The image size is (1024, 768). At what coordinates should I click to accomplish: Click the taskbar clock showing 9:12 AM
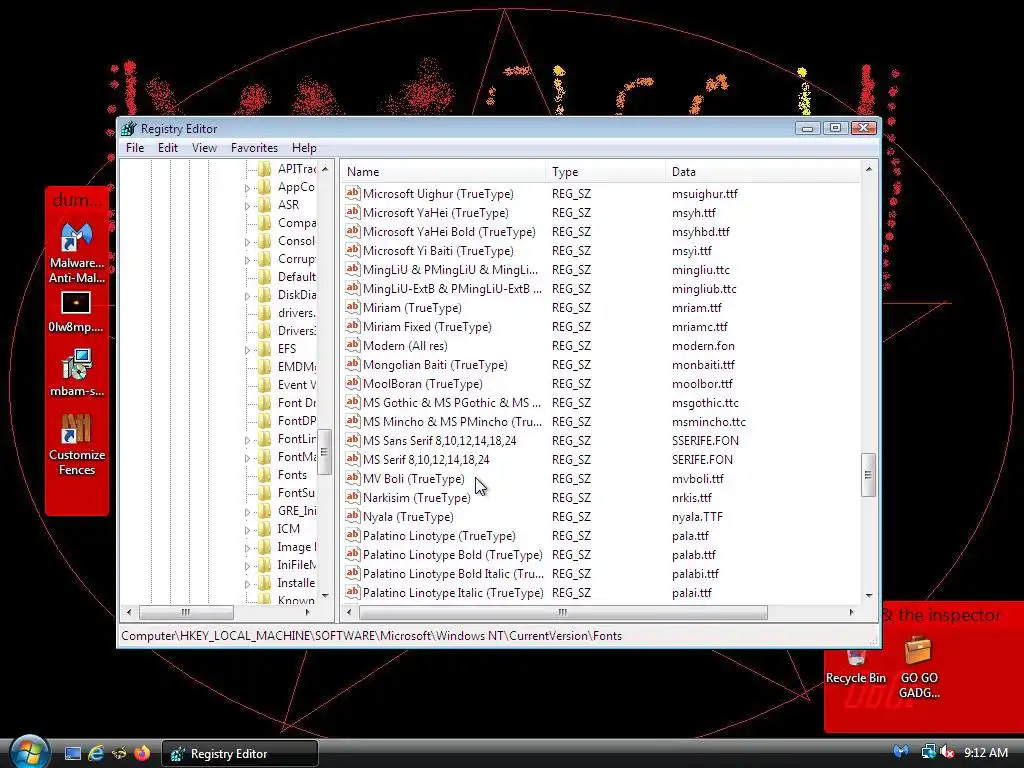(x=985, y=752)
